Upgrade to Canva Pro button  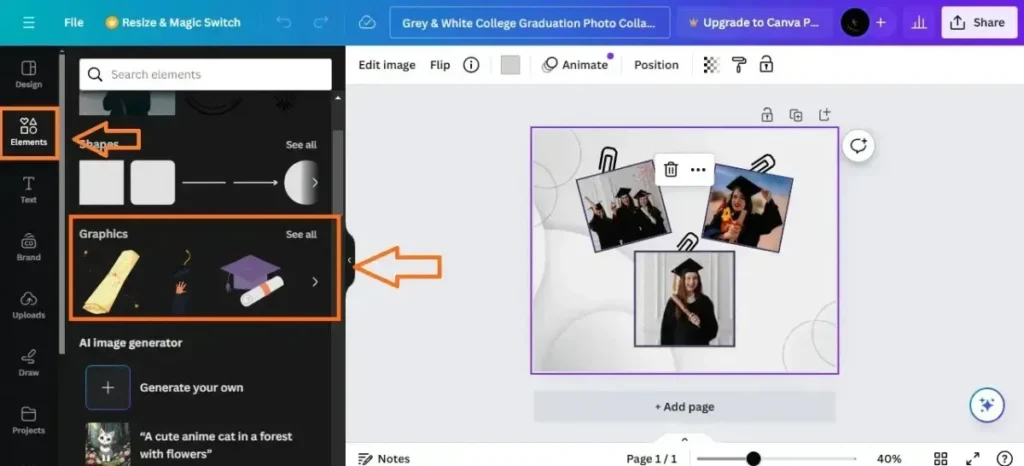coord(754,23)
